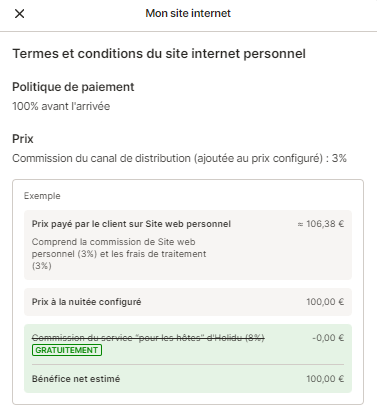This screenshot has height=420, width=377.
Task: Click the green commission summary box
Action: 188,358
